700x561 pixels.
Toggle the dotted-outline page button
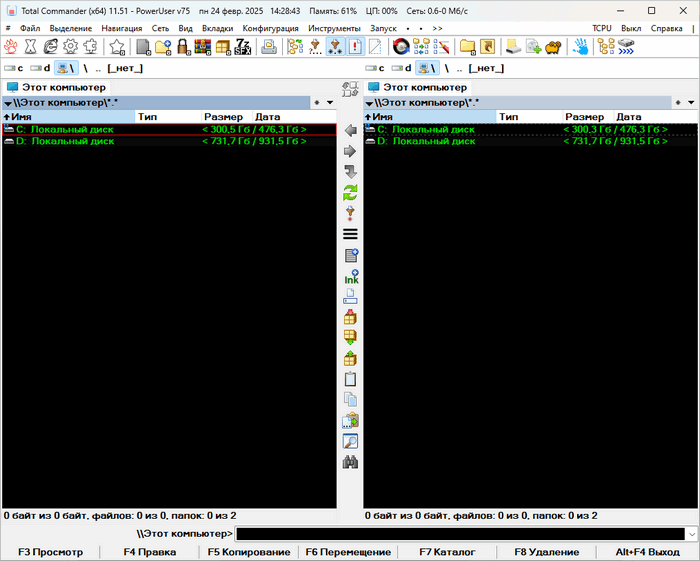click(x=375, y=46)
